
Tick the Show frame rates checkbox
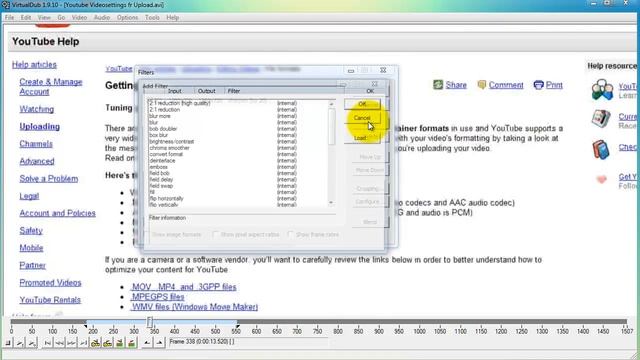click(x=290, y=234)
